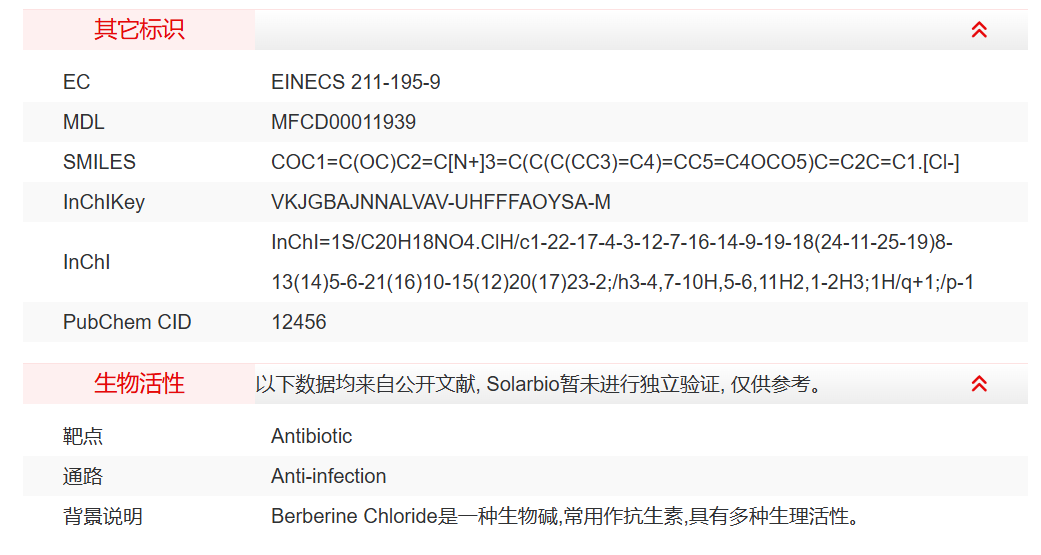
Task: Click the first line of the InChI value
Action: coord(618,243)
